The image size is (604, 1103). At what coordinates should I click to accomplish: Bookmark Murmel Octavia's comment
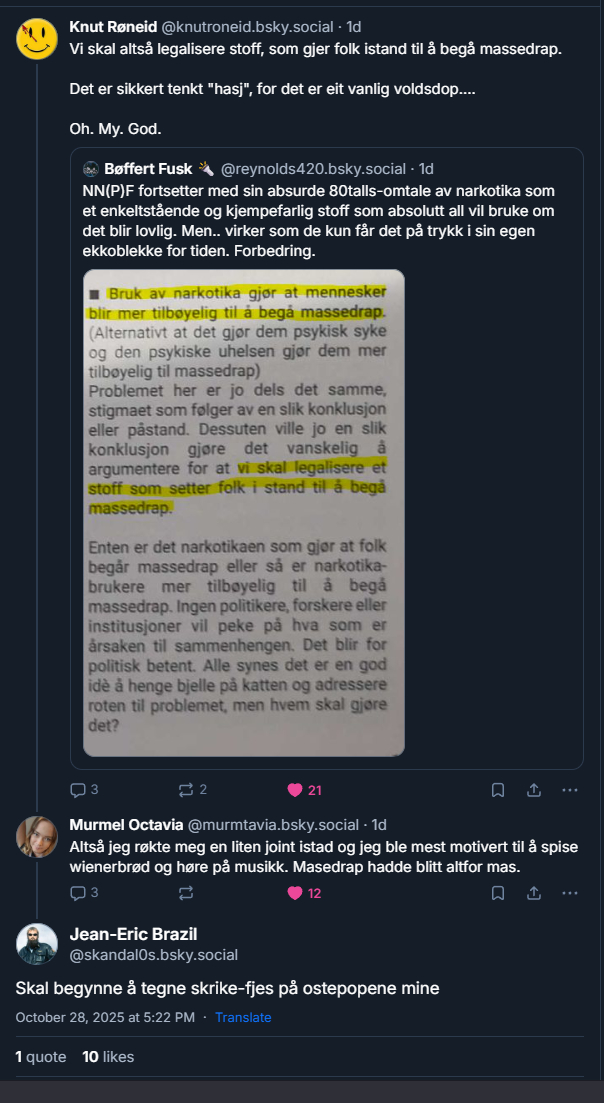(498, 893)
